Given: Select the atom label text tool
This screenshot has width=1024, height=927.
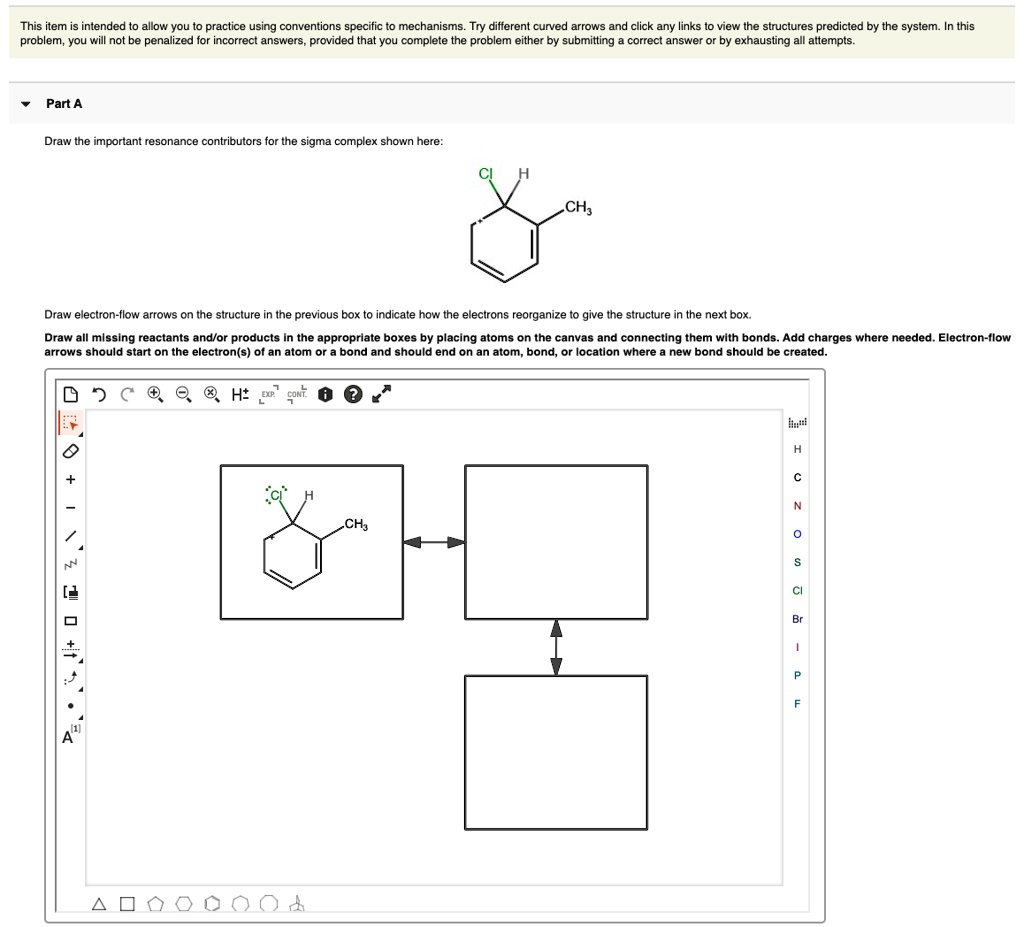Looking at the screenshot, I should 71,735.
